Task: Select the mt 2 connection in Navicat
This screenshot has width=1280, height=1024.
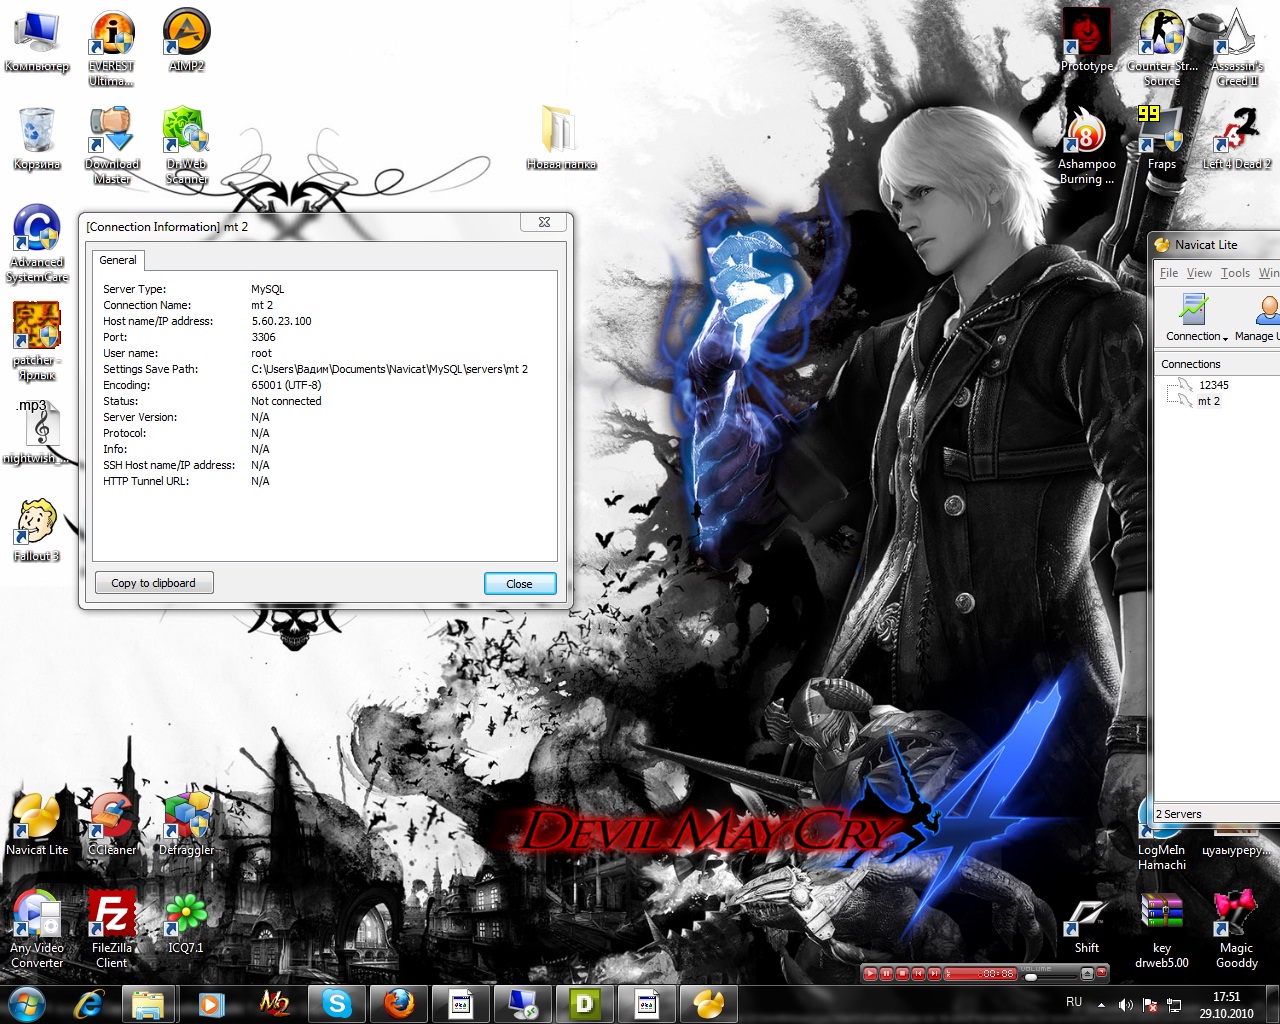Action: [1208, 401]
